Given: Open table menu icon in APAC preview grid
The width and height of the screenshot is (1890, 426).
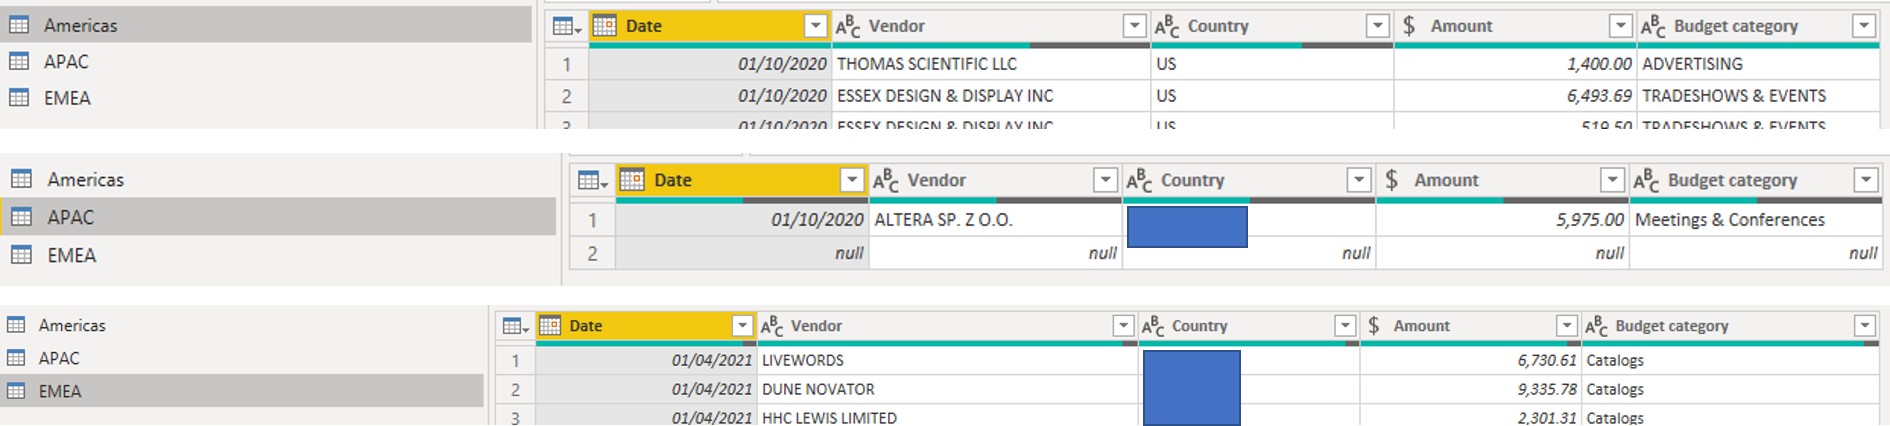Looking at the screenshot, I should [593, 181].
